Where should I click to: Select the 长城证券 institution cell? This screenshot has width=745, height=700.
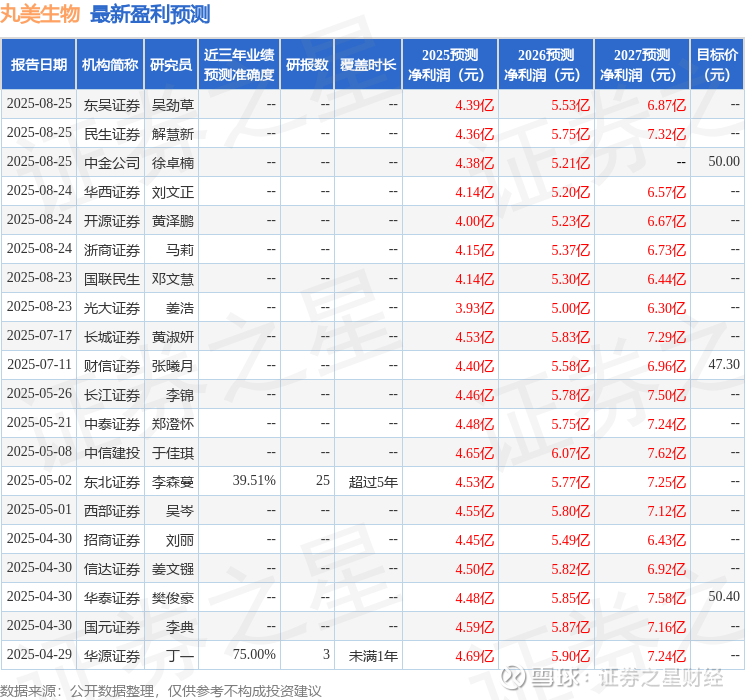click(112, 337)
